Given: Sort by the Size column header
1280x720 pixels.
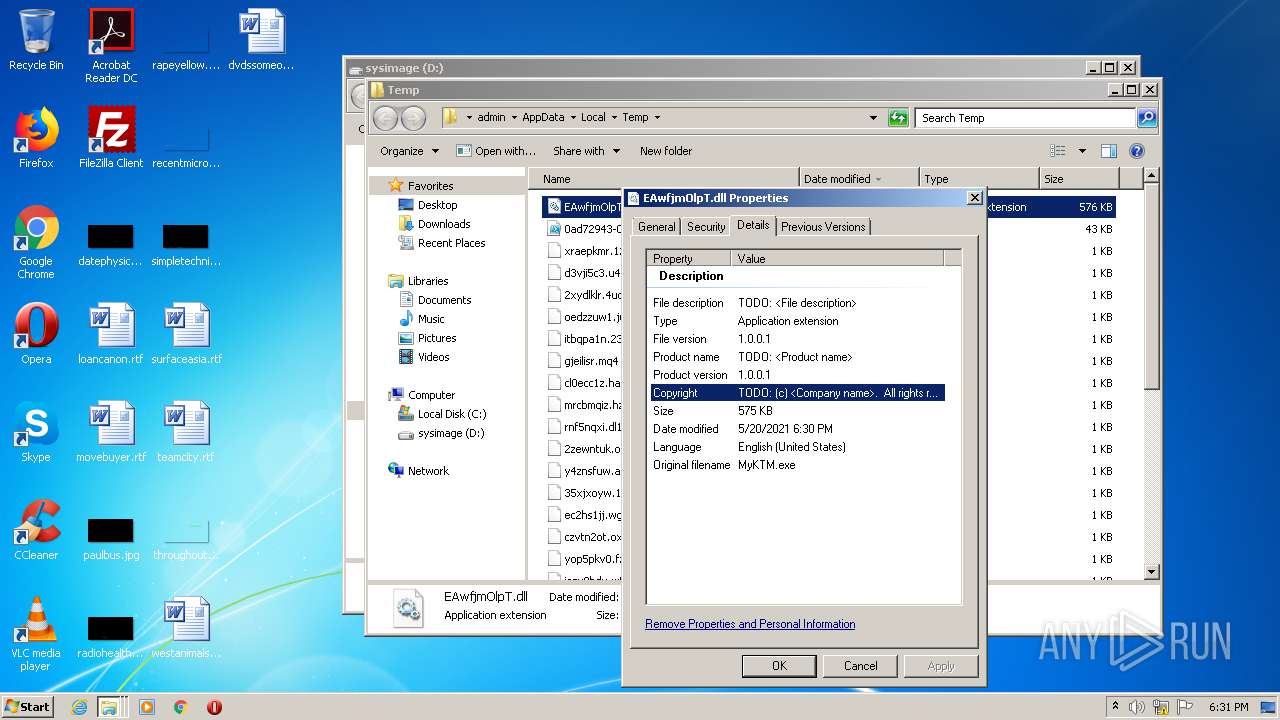Looking at the screenshot, I should [x=1077, y=179].
